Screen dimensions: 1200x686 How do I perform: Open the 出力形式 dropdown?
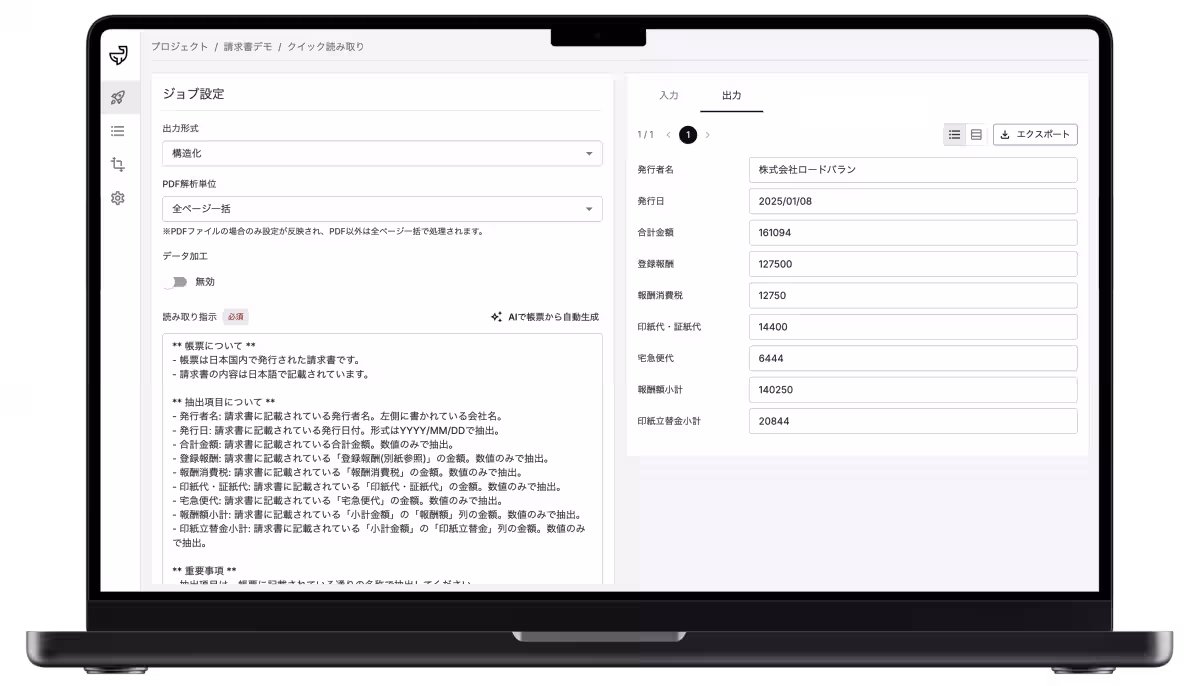[382, 153]
